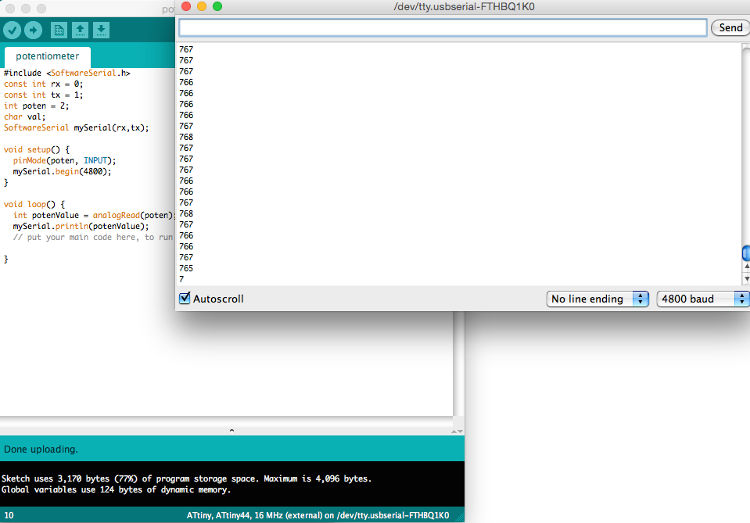Click the 'mySerial.begin(4800);' line
The image size is (750, 523).
pos(62,172)
